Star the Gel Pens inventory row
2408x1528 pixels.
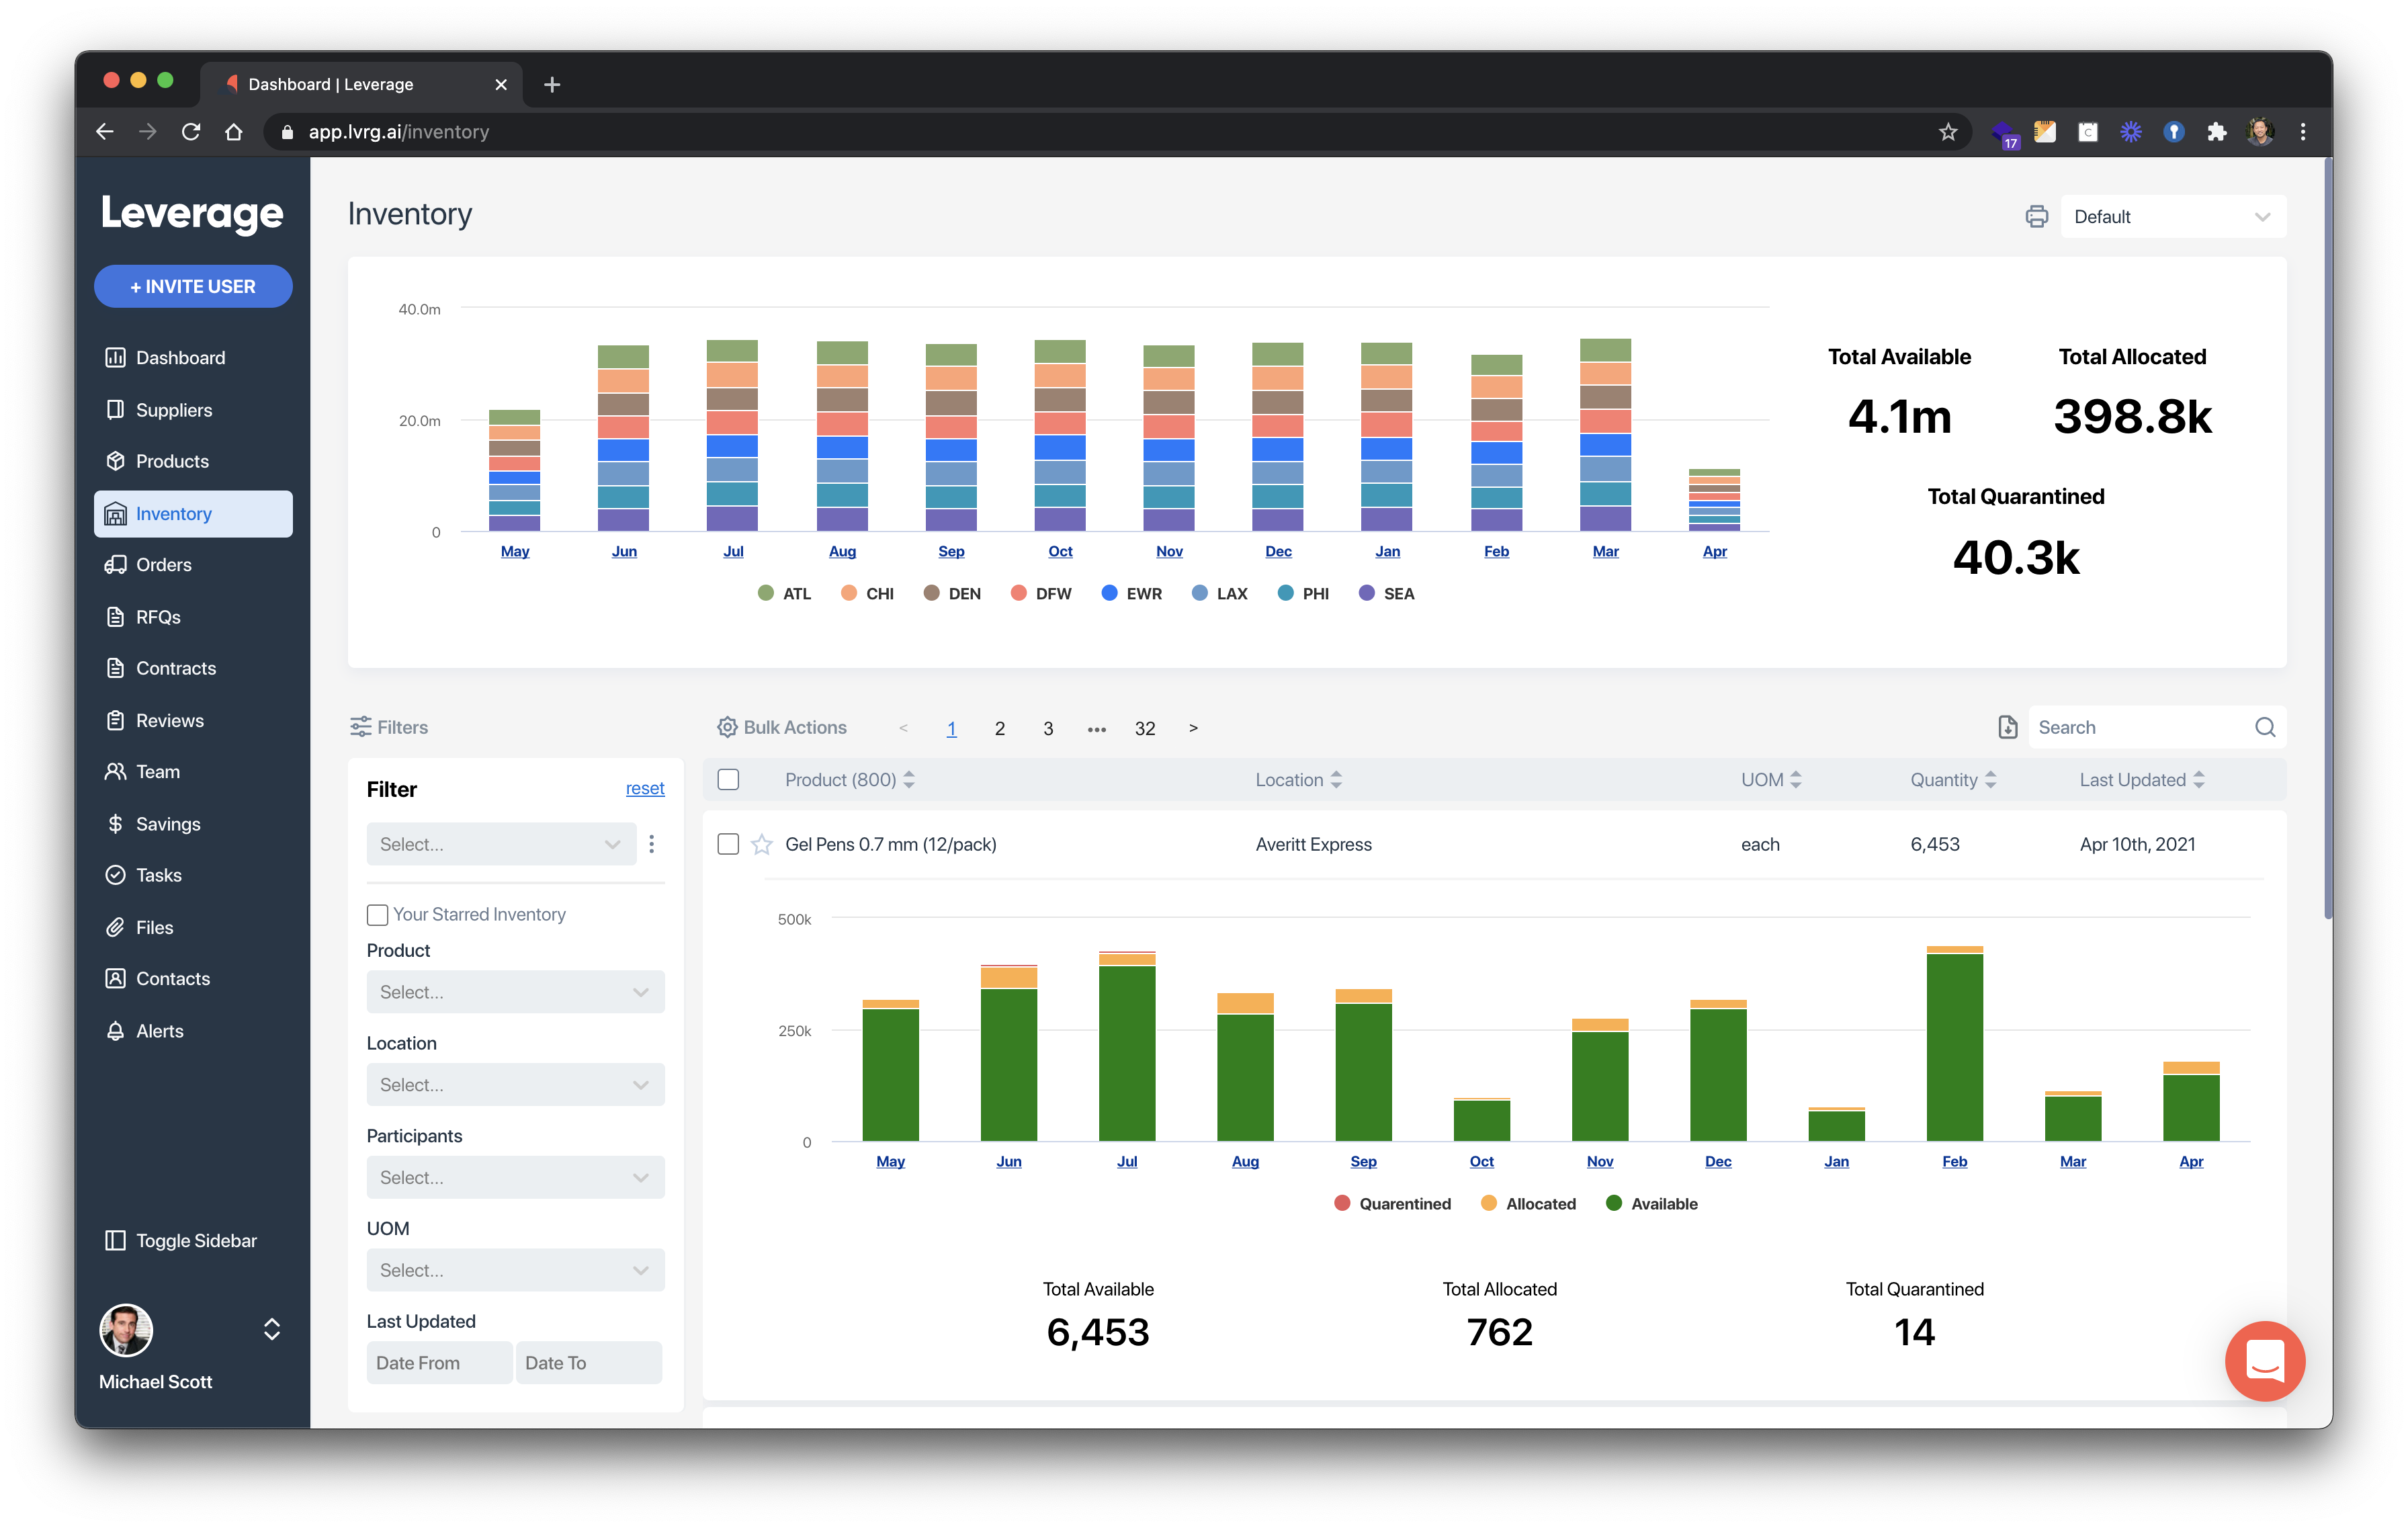[x=762, y=844]
